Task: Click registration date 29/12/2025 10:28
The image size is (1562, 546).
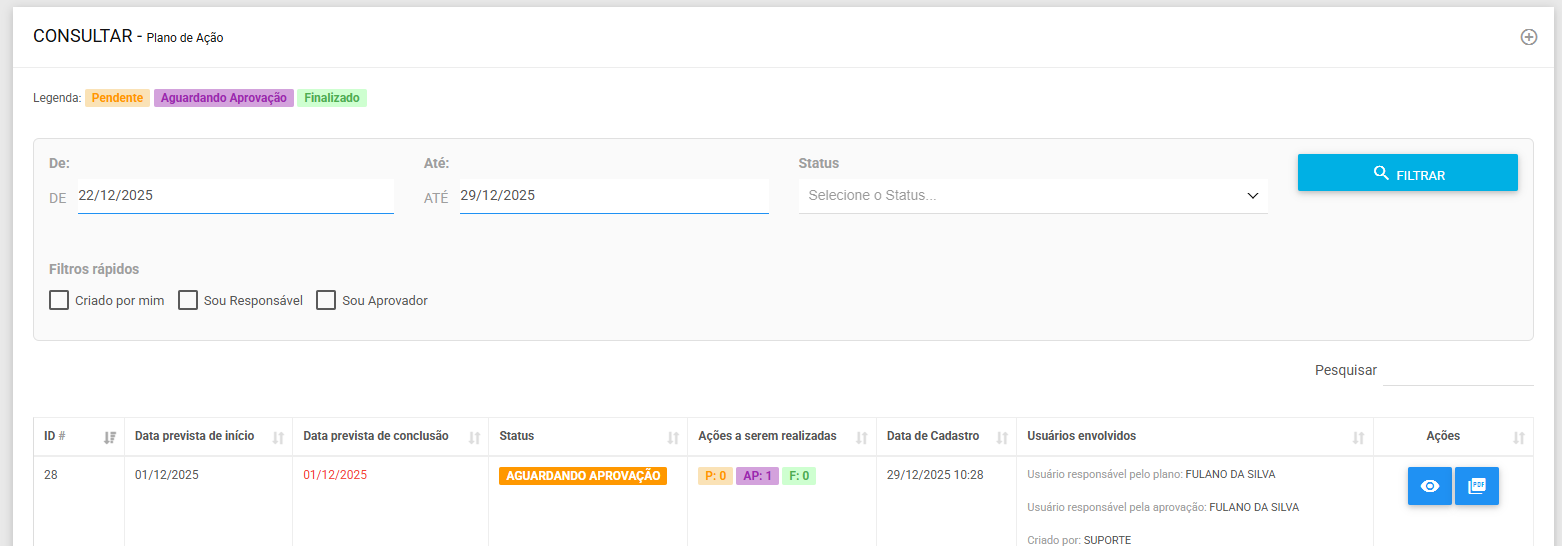Action: (x=935, y=475)
